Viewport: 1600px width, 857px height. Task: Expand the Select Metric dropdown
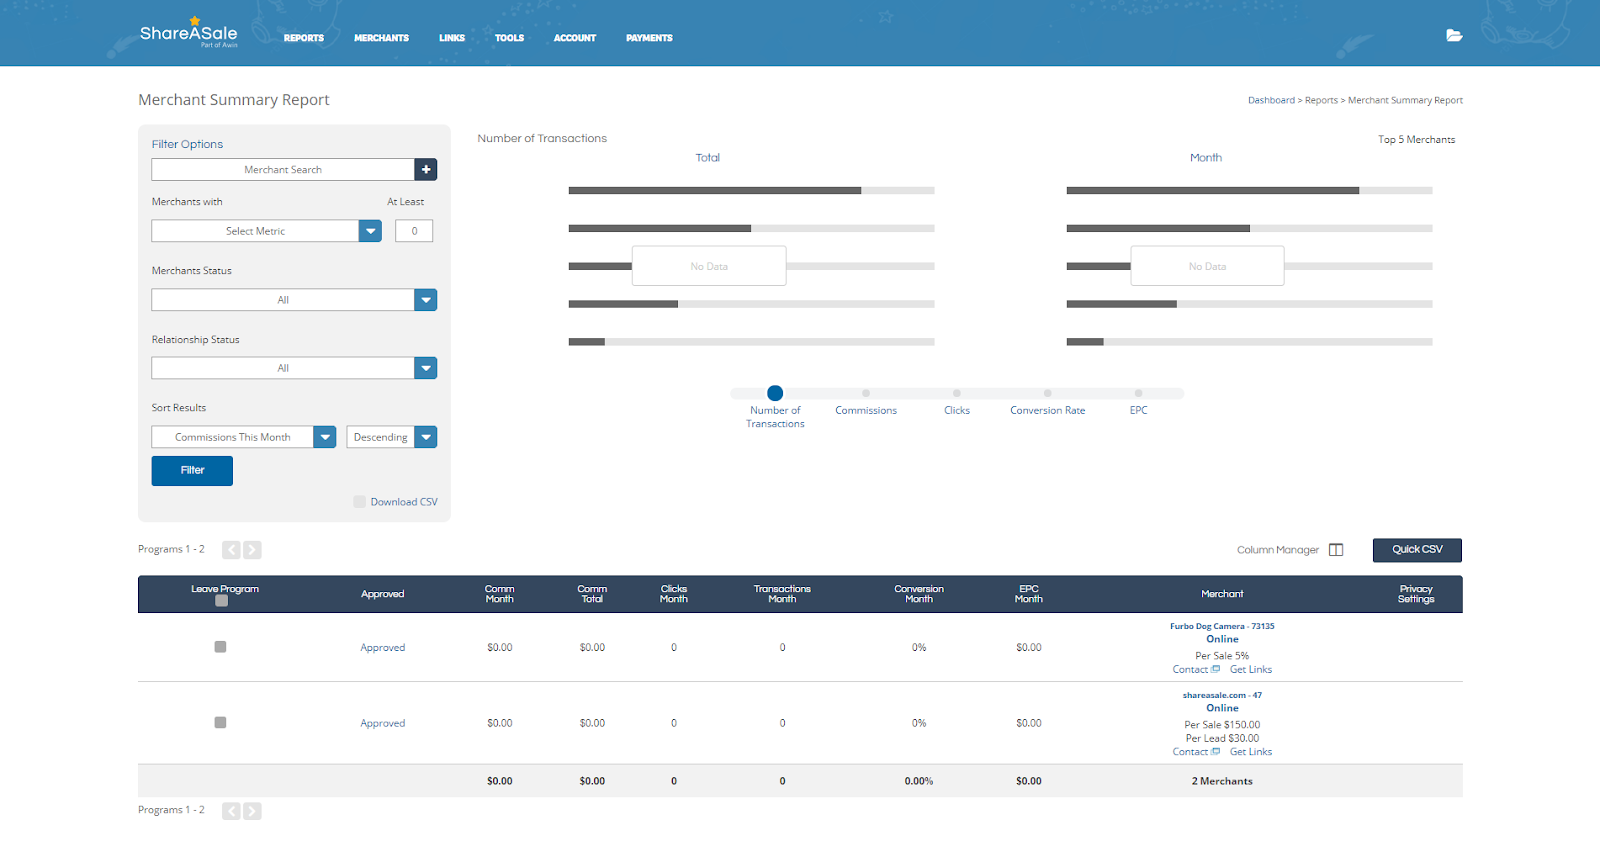tap(370, 231)
